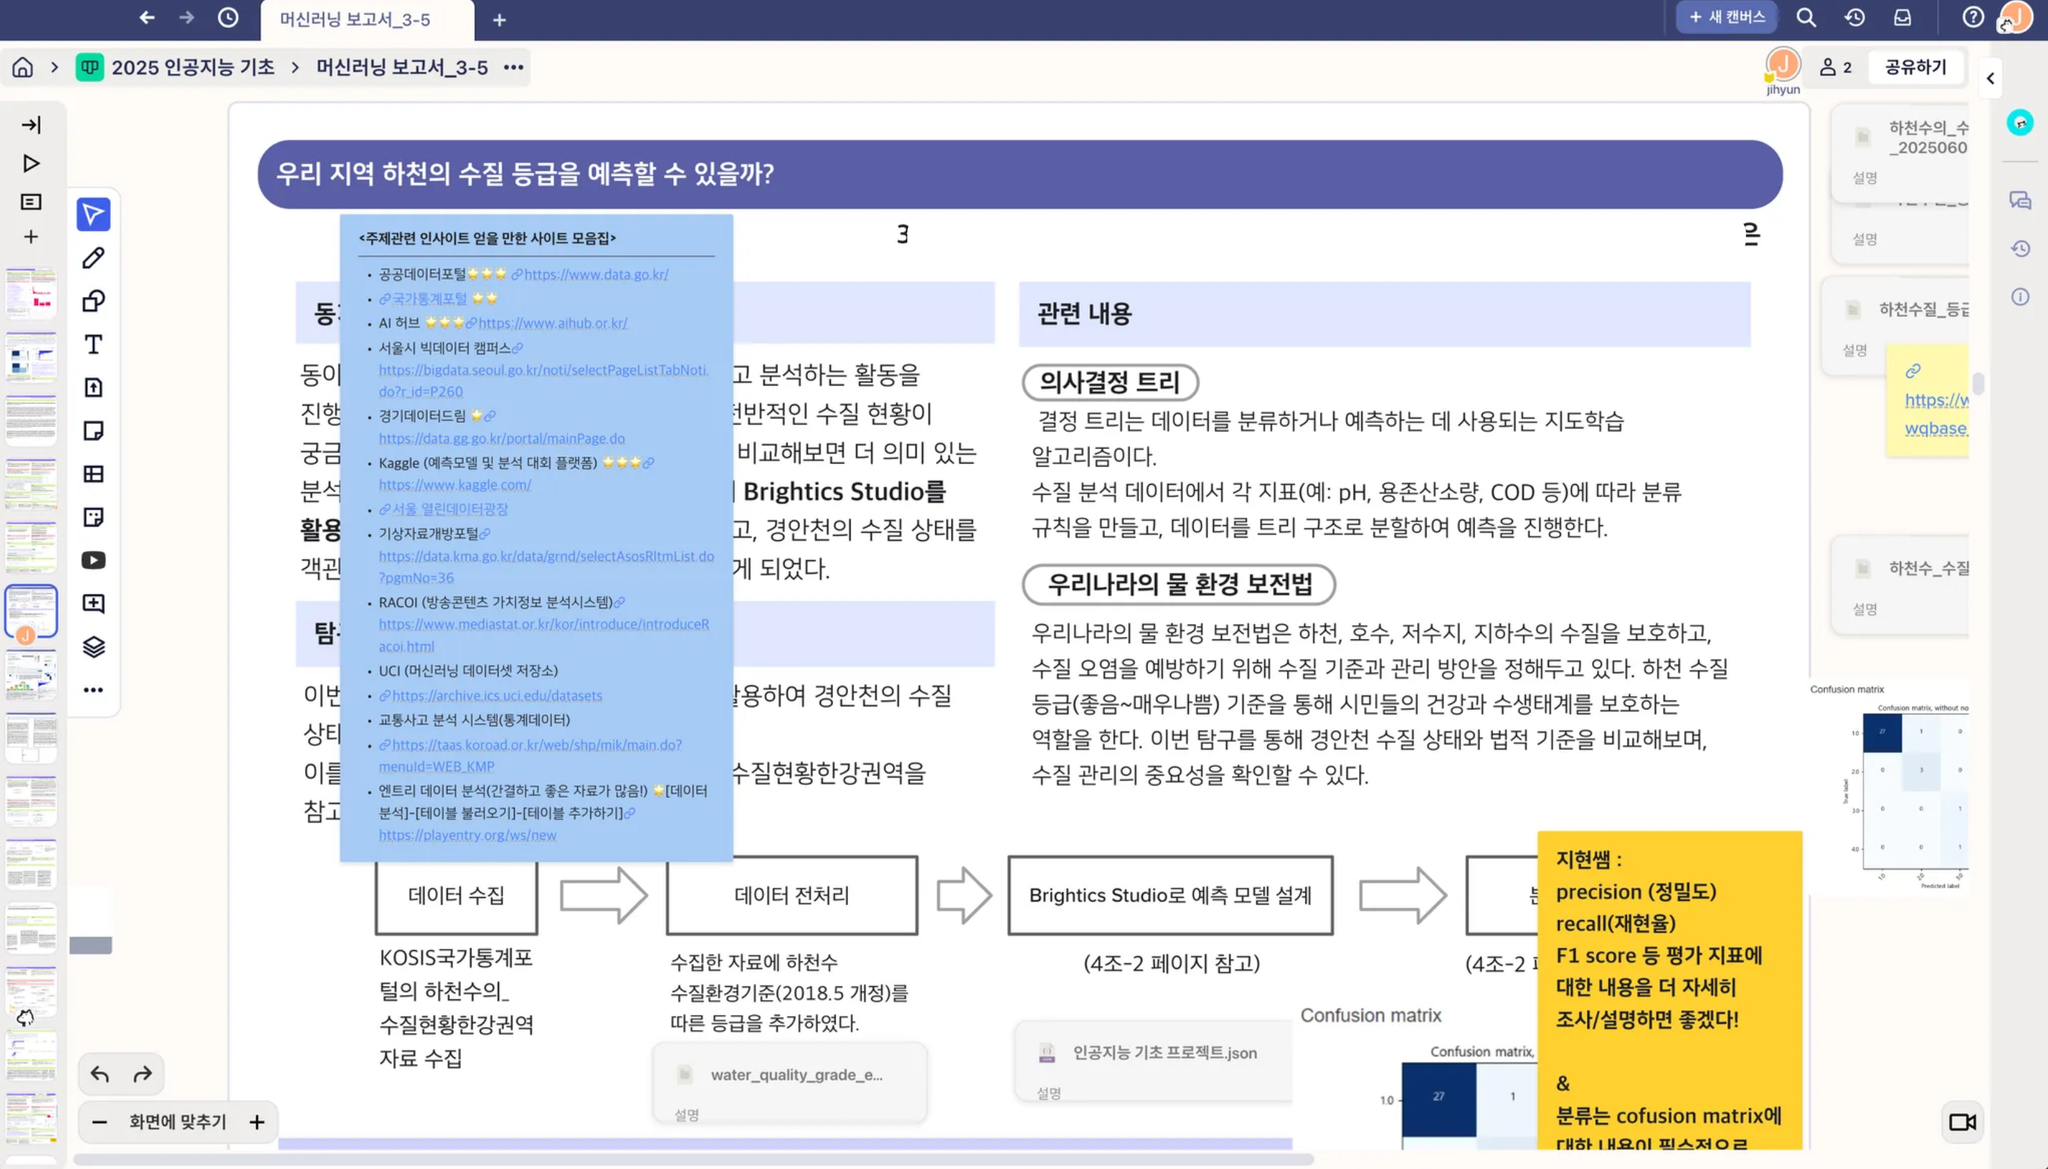Viewport: 2048px width, 1169px height.
Task: Open 인공지능 기초 프로젝트.json file card
Action: click(x=1154, y=1061)
